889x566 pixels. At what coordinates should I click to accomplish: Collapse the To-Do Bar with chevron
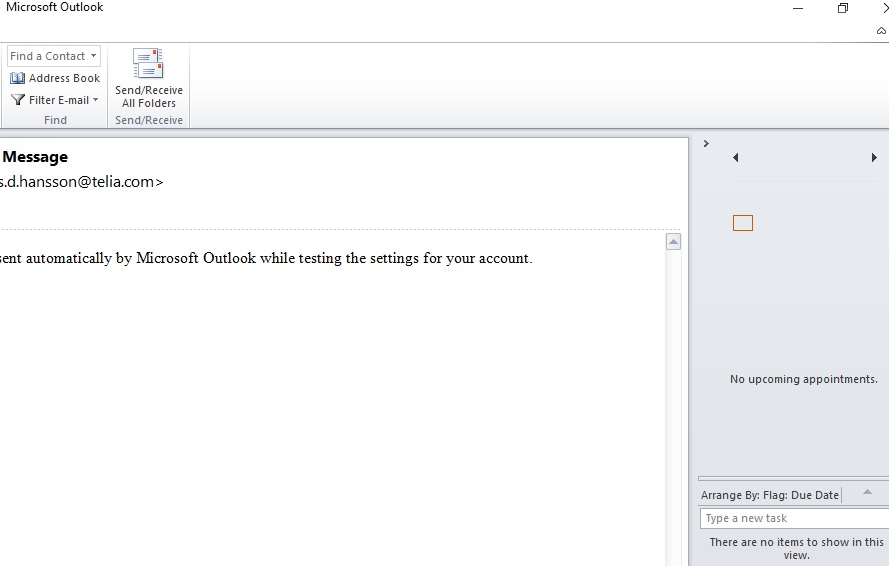tap(706, 143)
